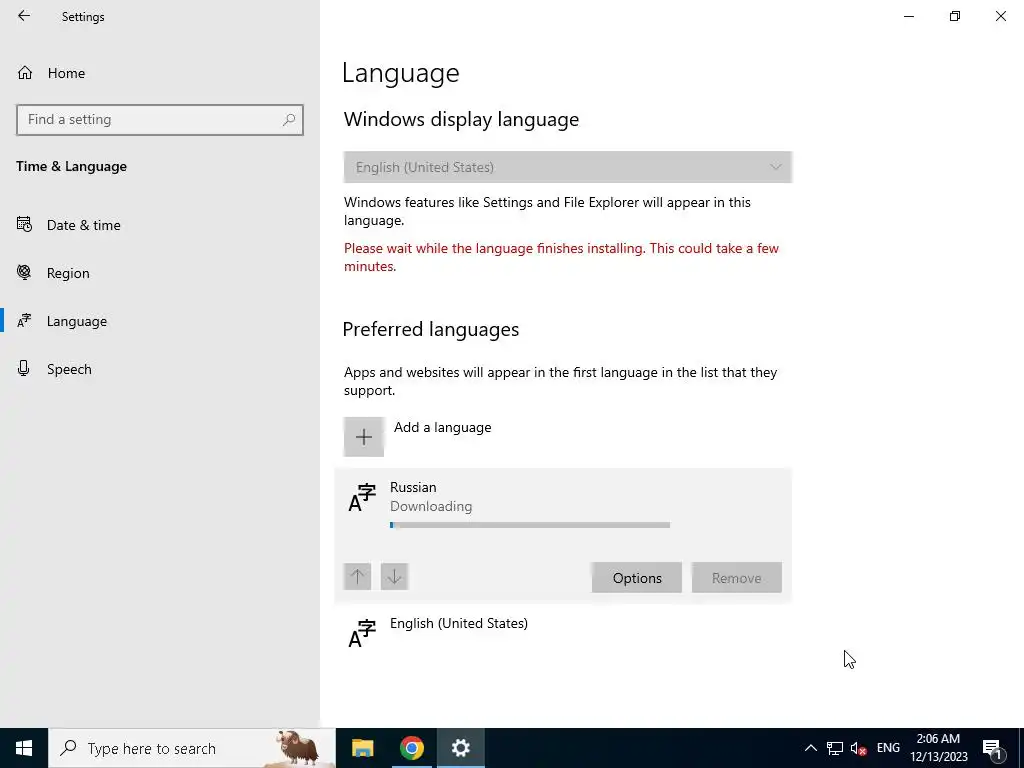Select English (United States) in preferred languages

point(563,632)
